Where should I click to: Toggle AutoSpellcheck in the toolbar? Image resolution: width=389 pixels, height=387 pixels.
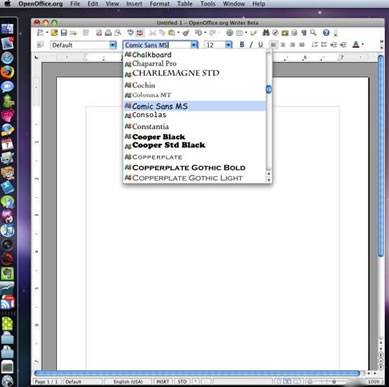(140, 33)
